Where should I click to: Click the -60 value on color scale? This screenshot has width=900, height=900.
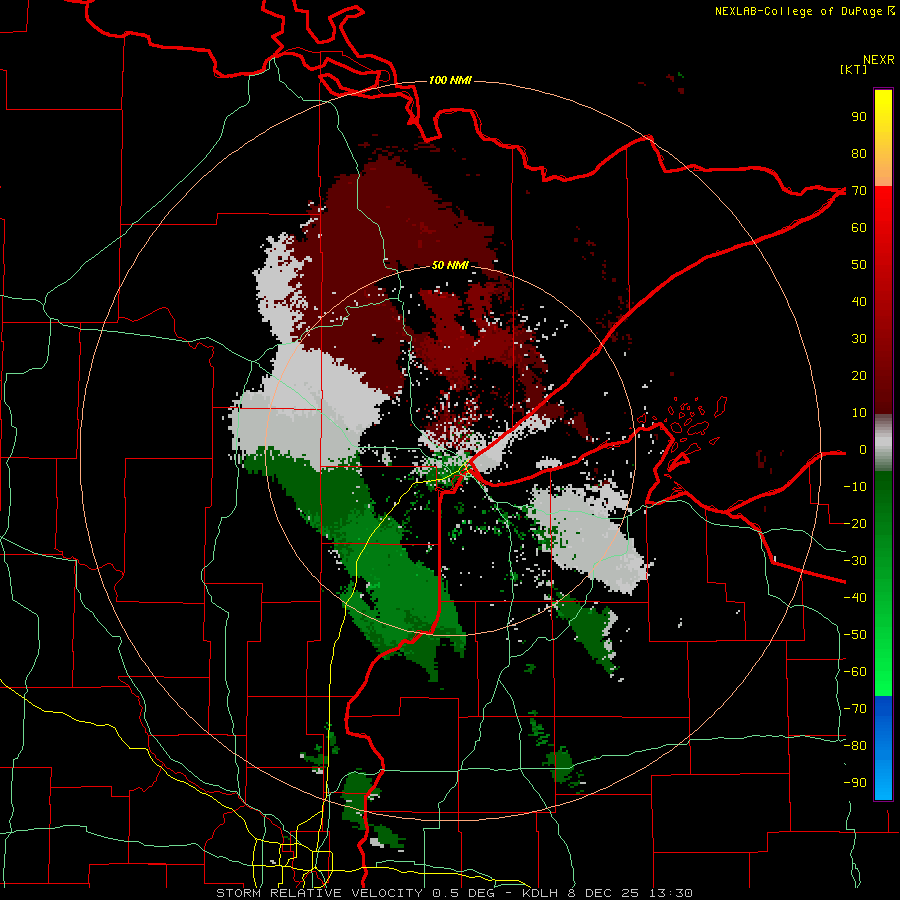tap(855, 672)
